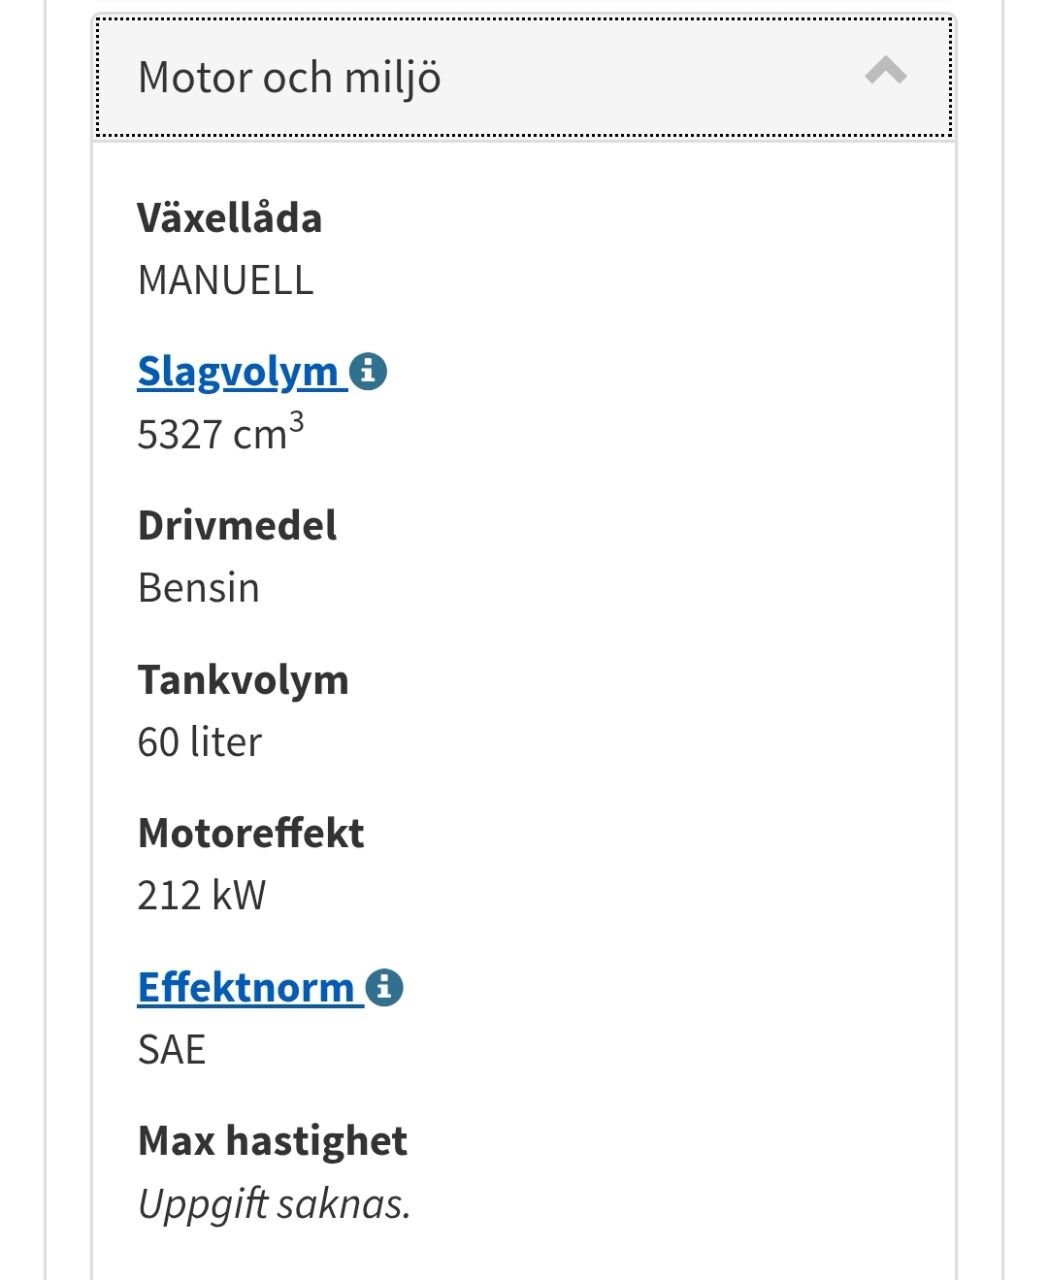Click the Motor och miljö header title
The width and height of the screenshot is (1048, 1280).
pos(289,77)
